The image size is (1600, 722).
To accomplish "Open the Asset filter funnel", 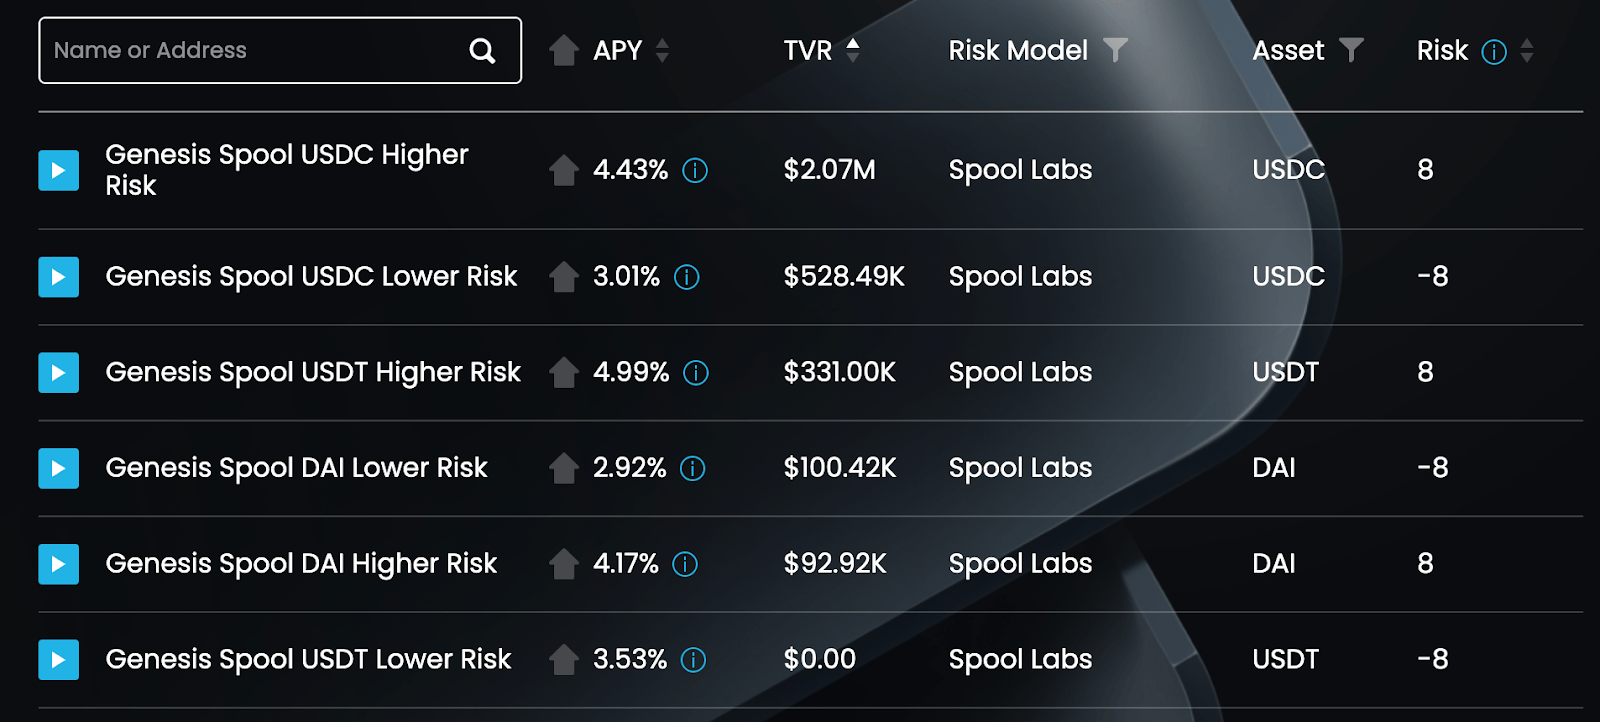I will [1351, 50].
